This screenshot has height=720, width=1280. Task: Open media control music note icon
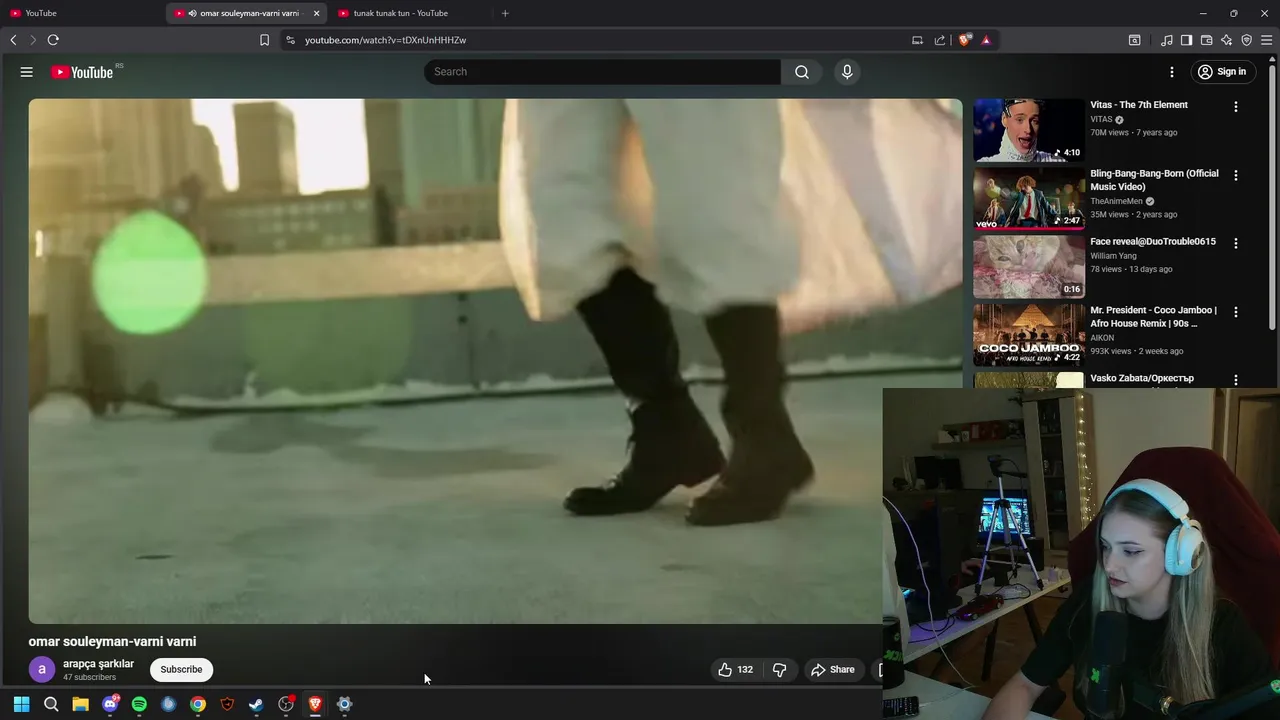(x=1167, y=40)
